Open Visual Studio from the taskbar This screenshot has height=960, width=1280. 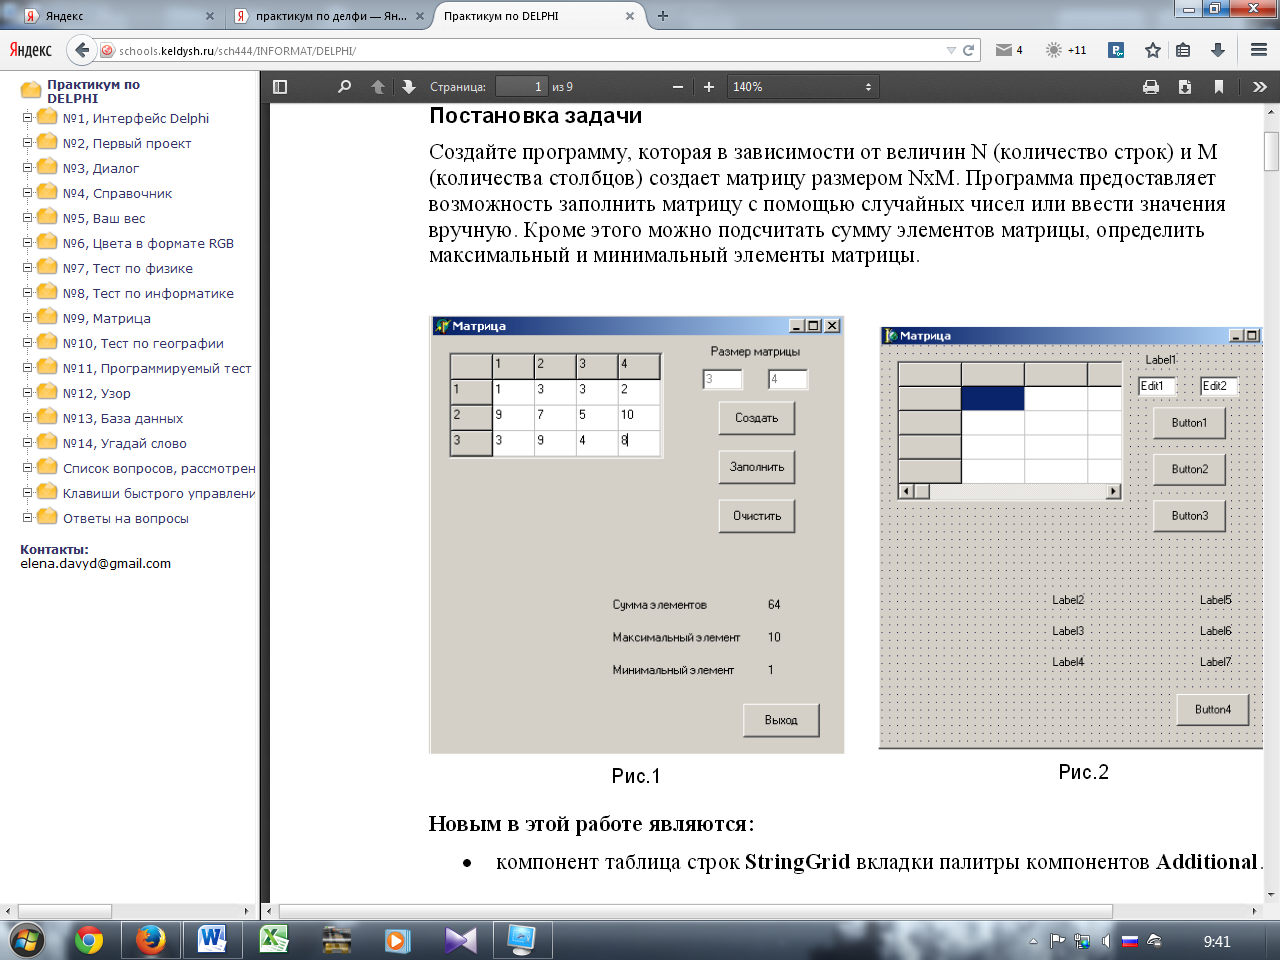(461, 941)
